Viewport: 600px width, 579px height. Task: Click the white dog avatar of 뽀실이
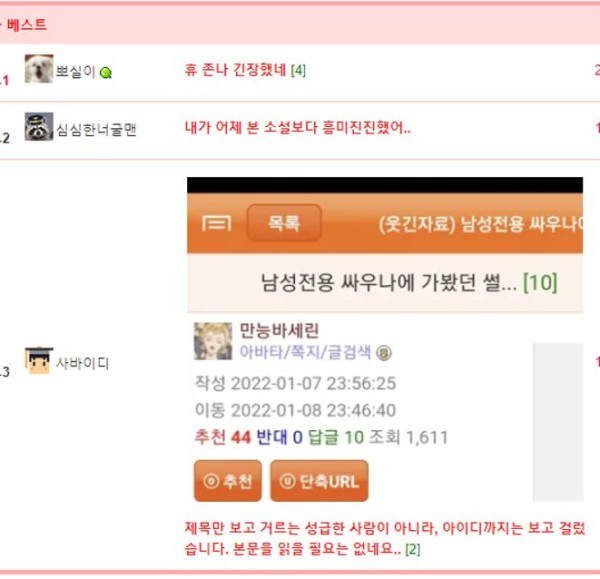click(x=39, y=69)
